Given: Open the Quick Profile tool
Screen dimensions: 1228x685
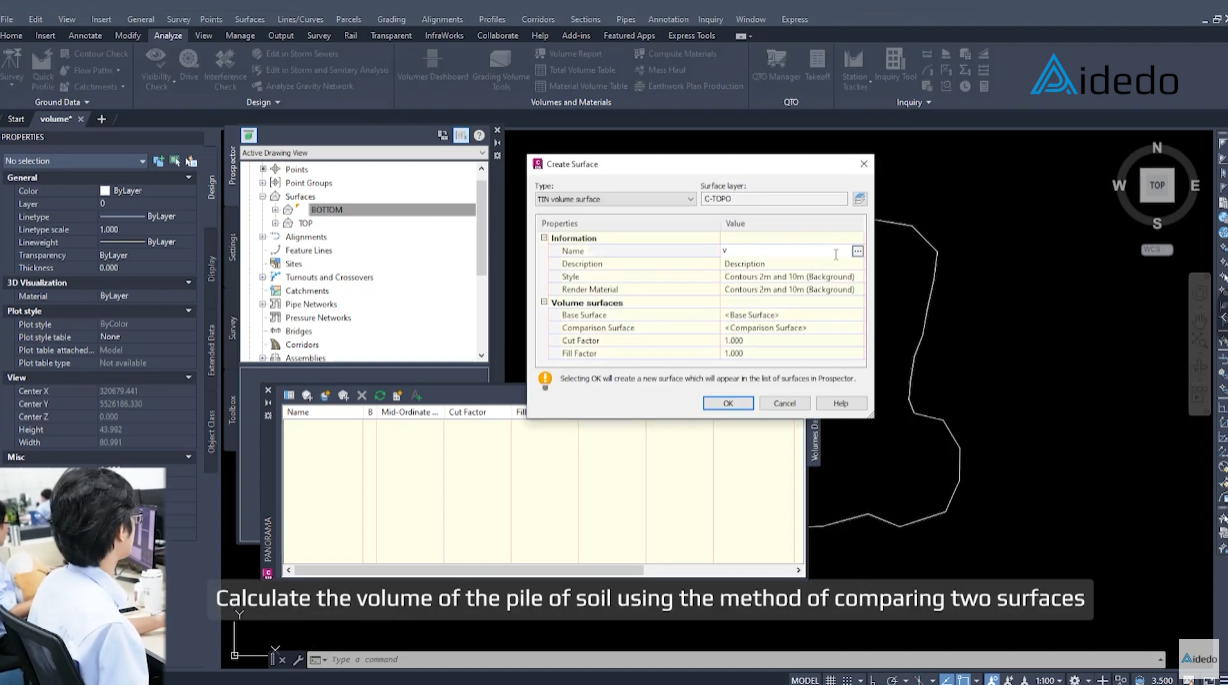Looking at the screenshot, I should point(43,70).
